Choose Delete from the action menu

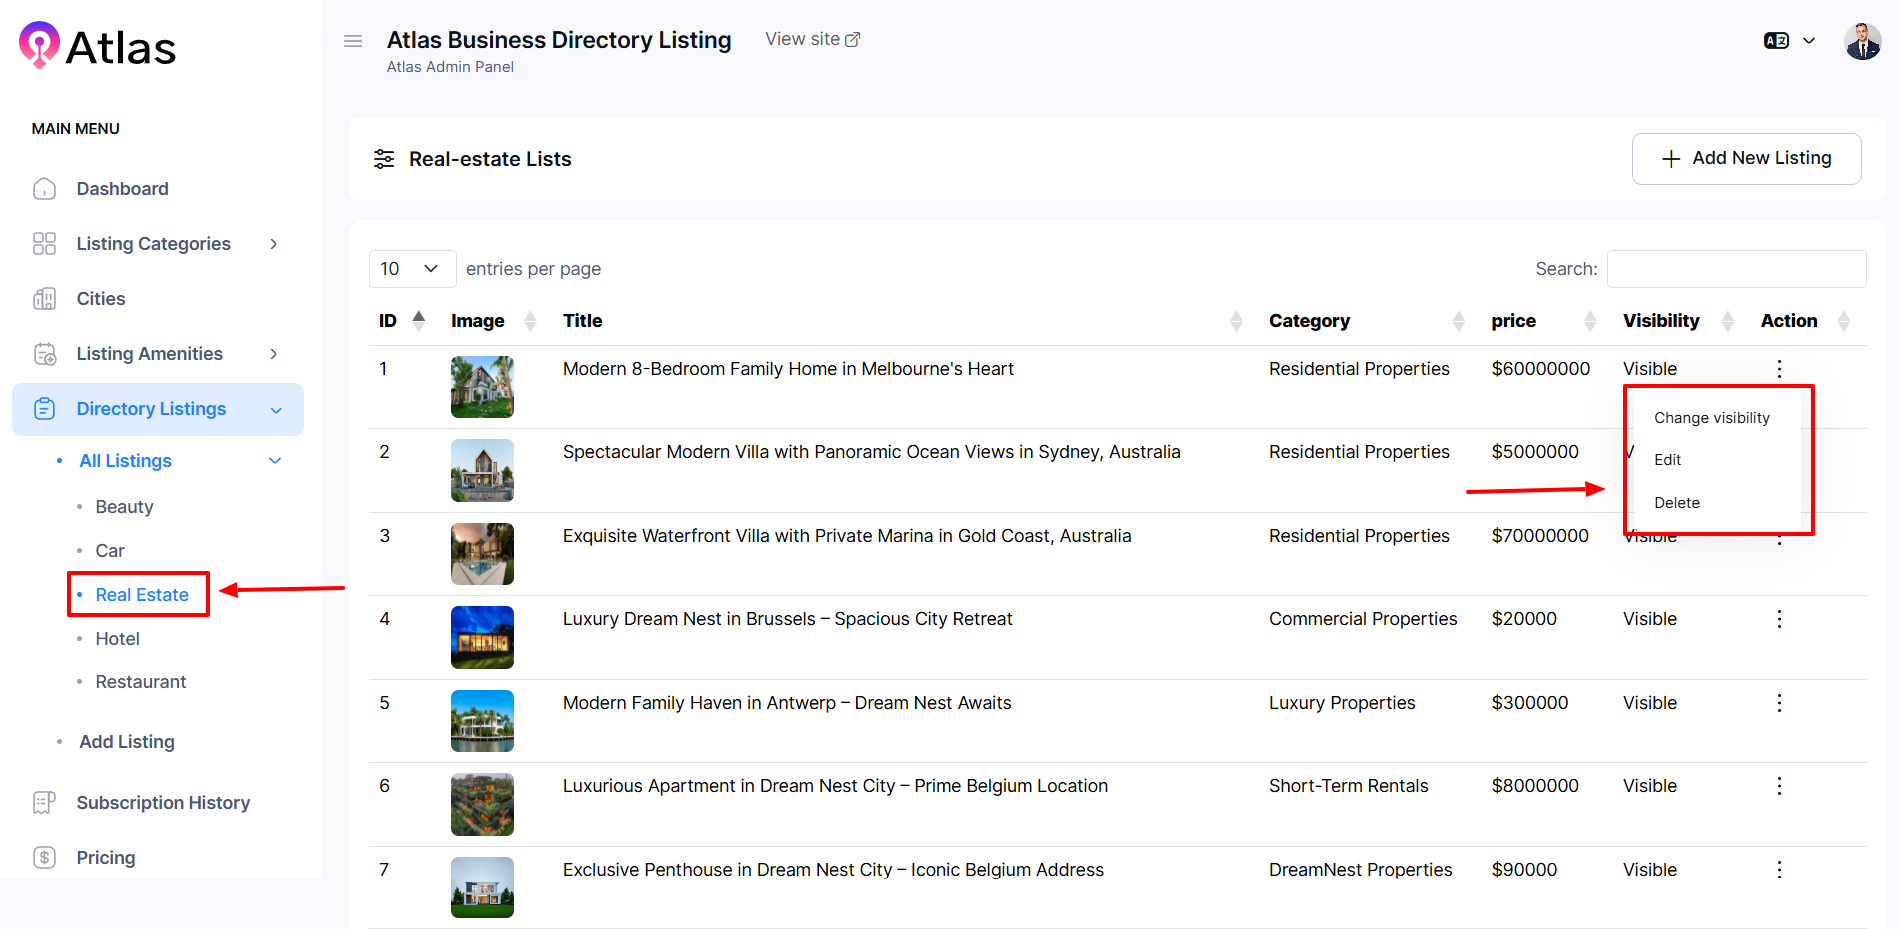coord(1676,503)
